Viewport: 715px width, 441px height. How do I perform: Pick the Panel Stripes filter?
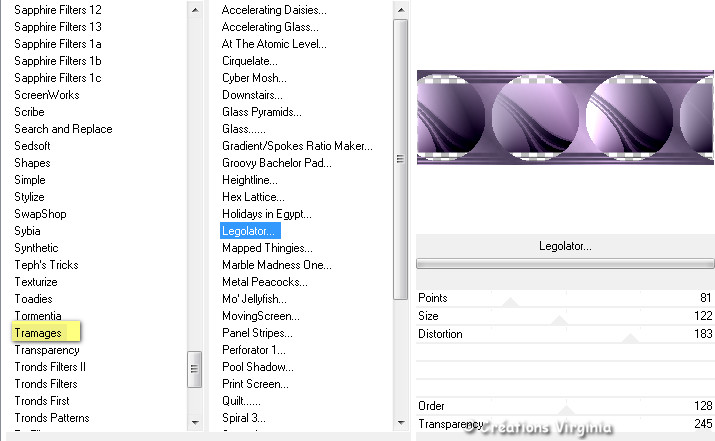click(x=257, y=333)
